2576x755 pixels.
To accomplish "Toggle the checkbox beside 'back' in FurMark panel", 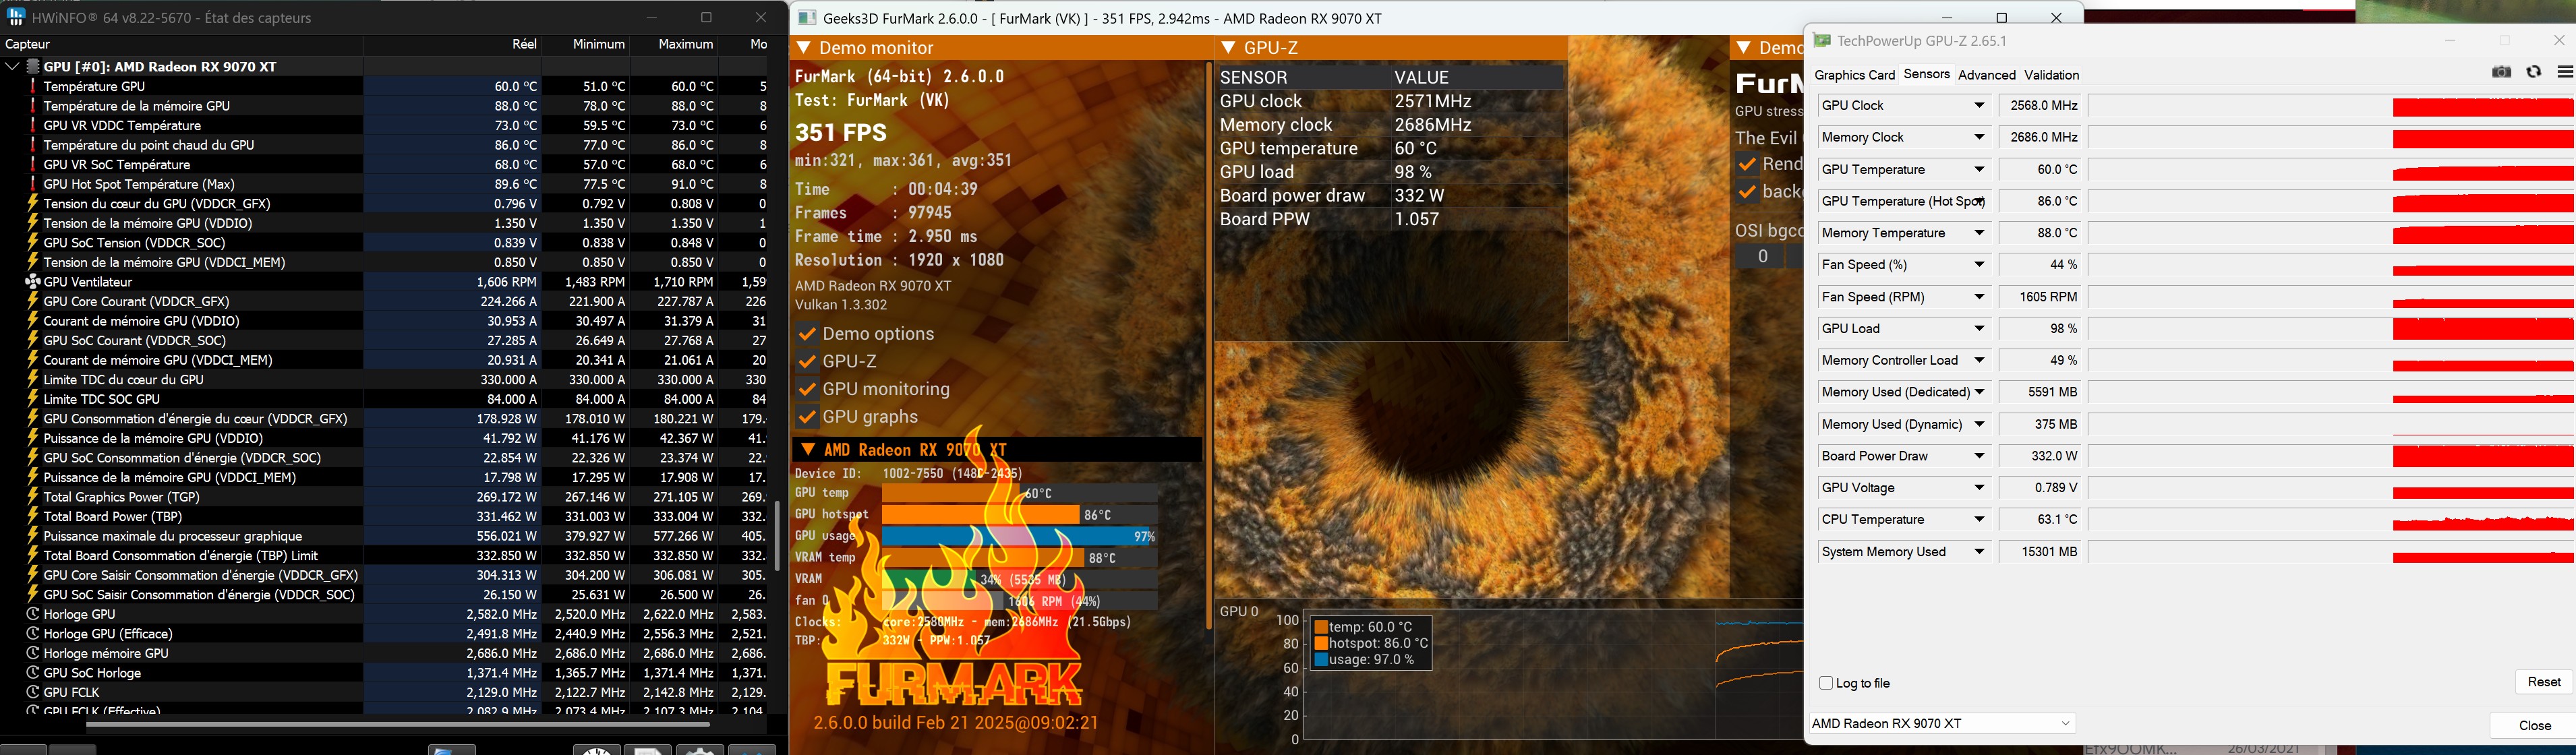I will (1748, 192).
